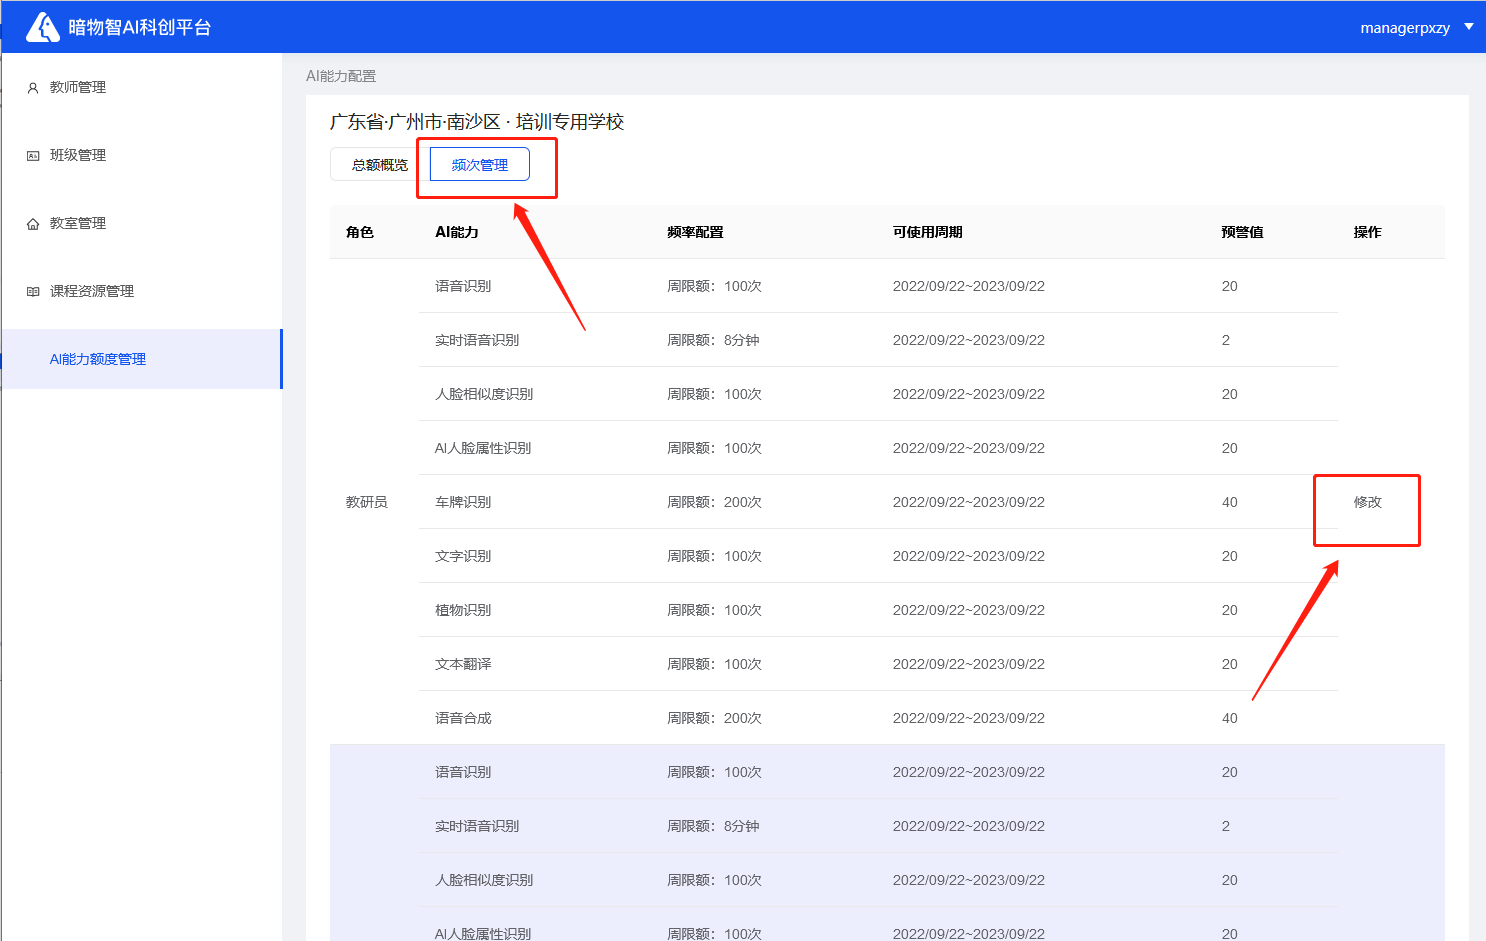Click the 频率配置 column header

click(696, 232)
